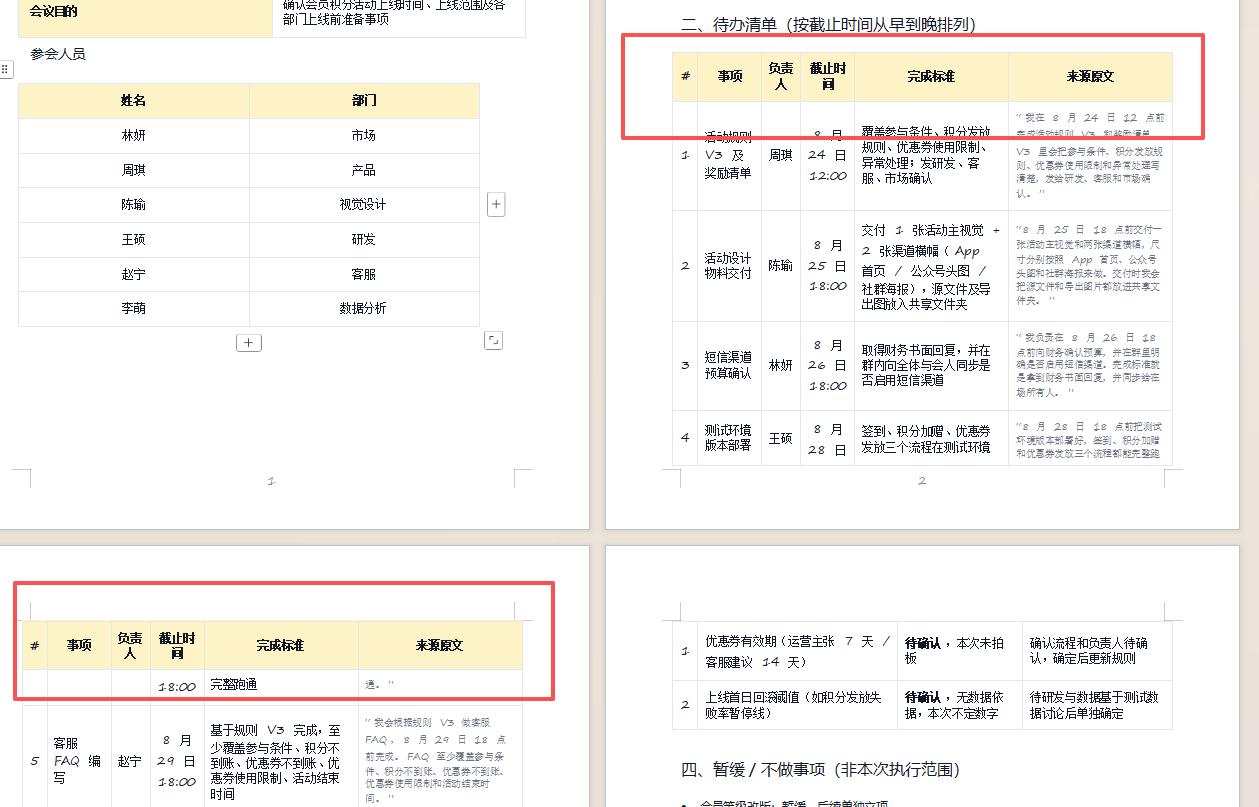Click the 8月28日 deadline cell

pos(828,438)
